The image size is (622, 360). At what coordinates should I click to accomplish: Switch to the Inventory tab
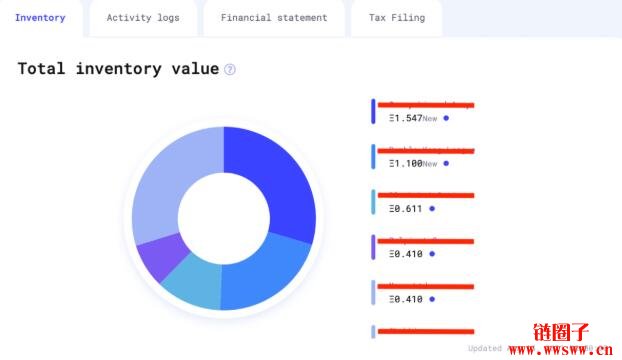tap(40, 18)
